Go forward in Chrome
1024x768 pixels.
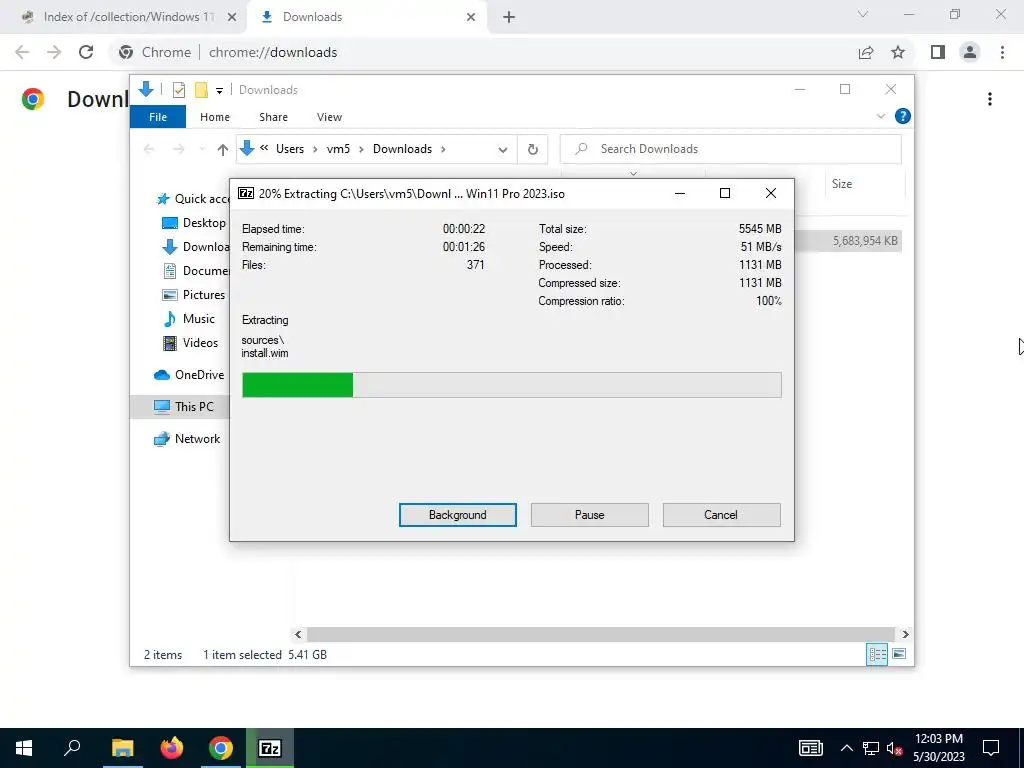point(54,52)
